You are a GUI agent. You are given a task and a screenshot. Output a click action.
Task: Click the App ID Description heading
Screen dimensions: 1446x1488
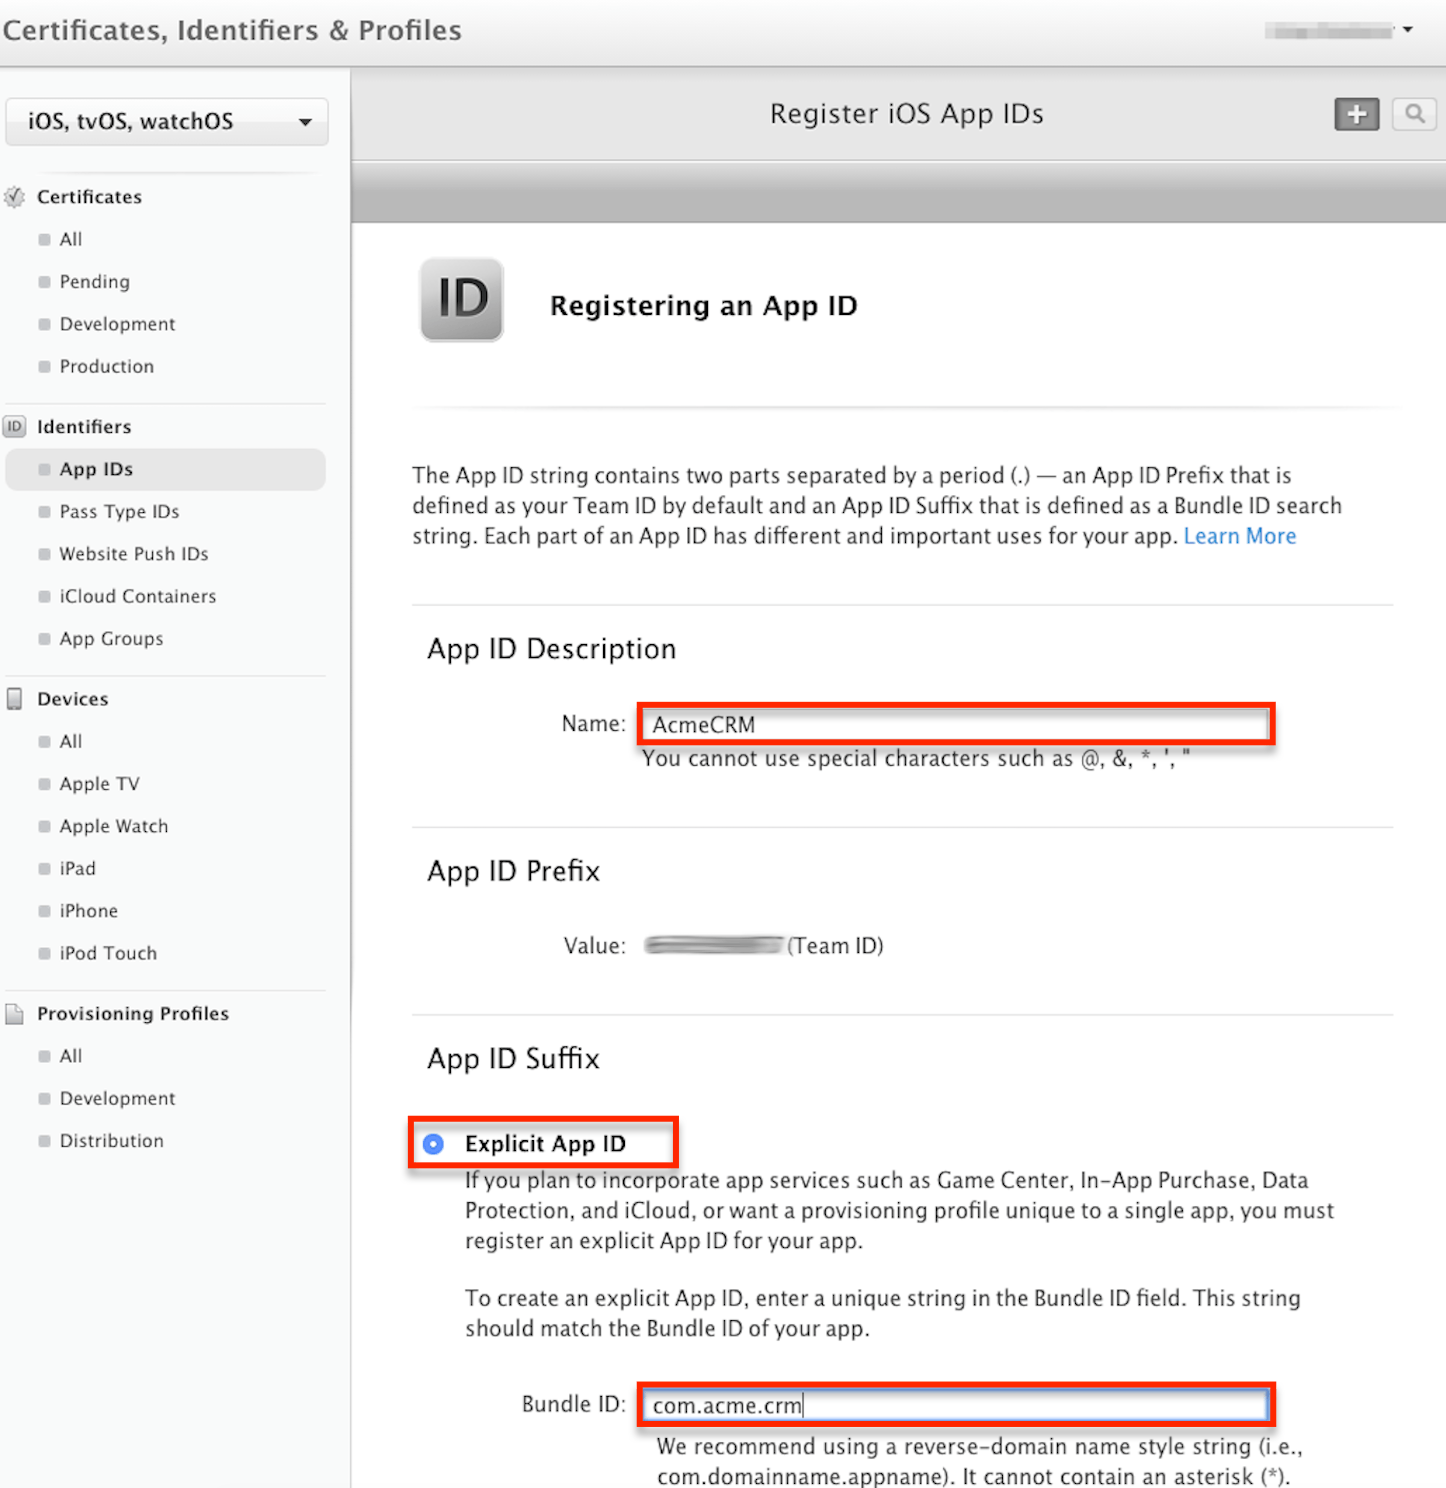(x=552, y=650)
